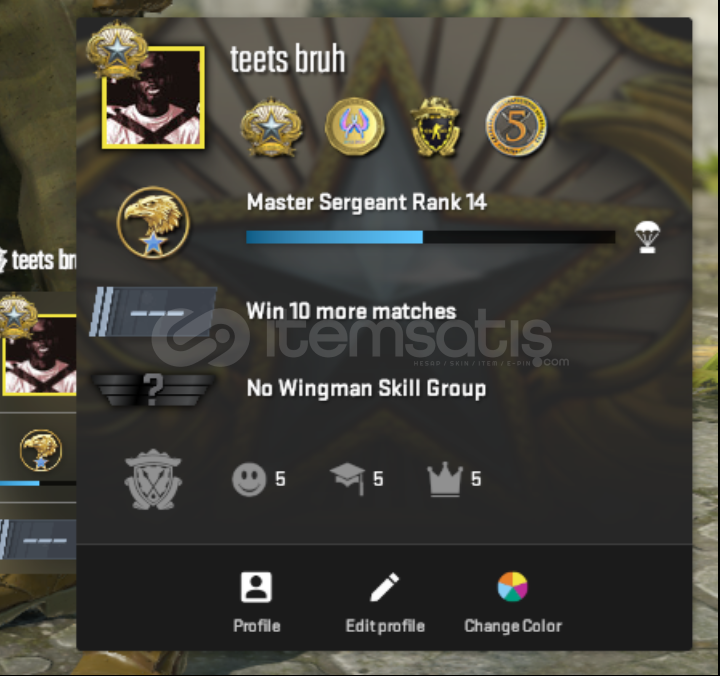Select the 5 Year Veteran Coin
Image resolution: width=720 pixels, height=676 pixels.
coord(517,126)
